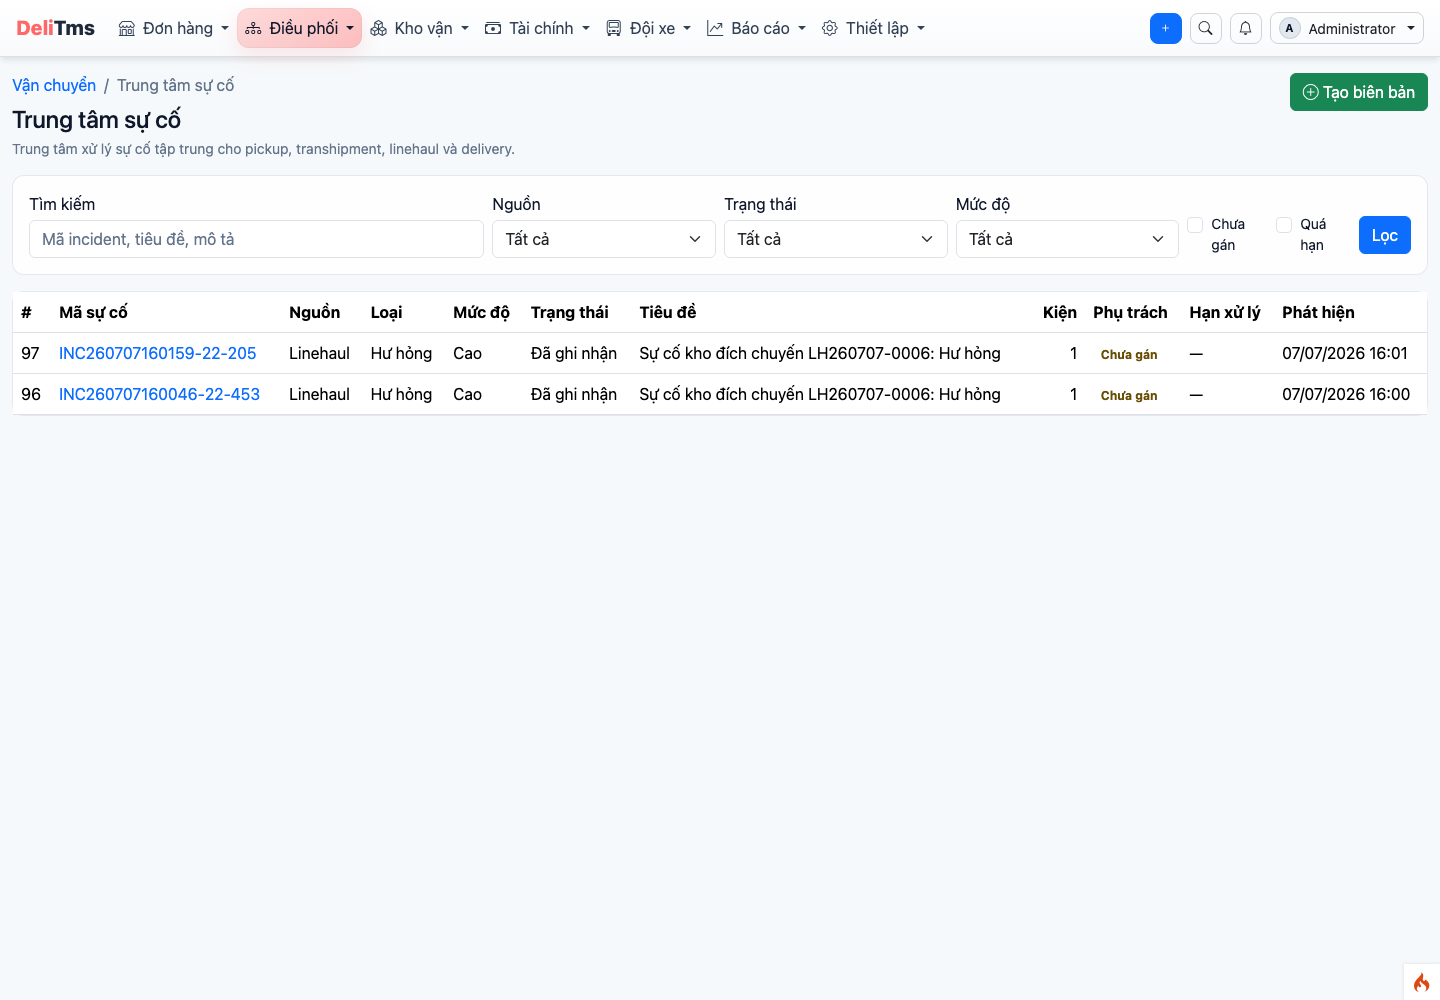Click the bus icon beside Đội xe

614,28
